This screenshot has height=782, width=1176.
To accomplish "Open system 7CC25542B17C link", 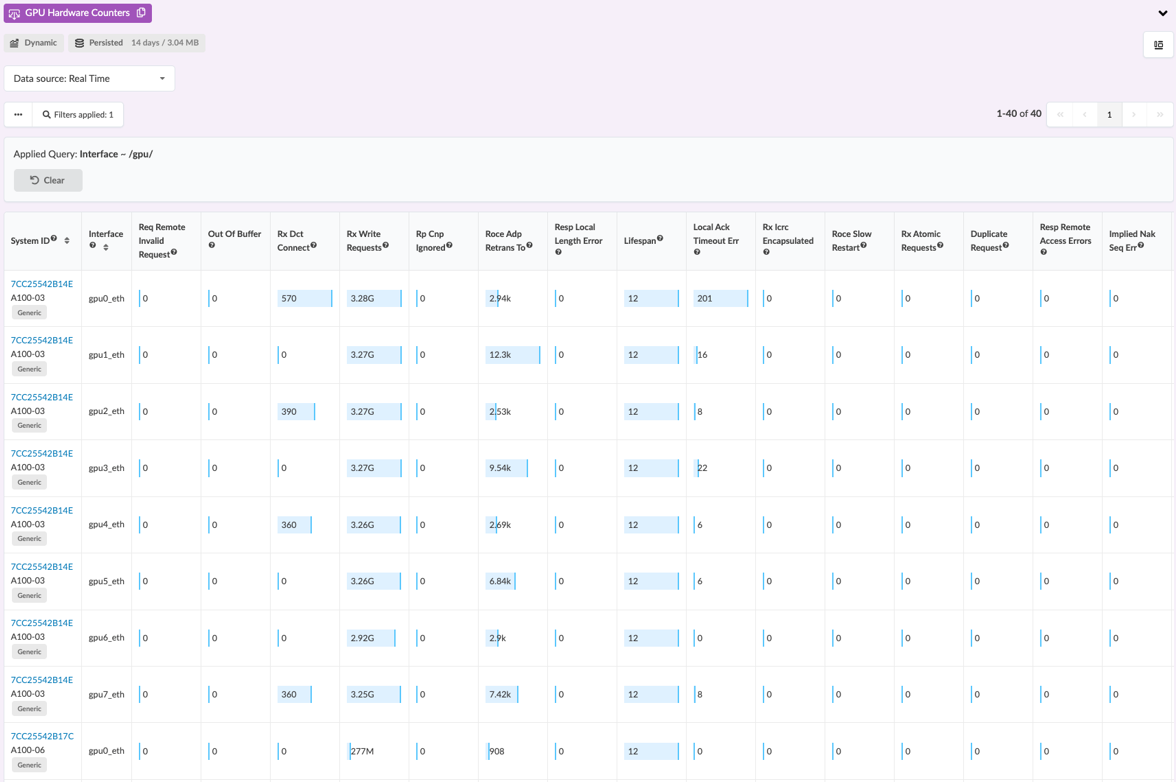I will tap(42, 736).
